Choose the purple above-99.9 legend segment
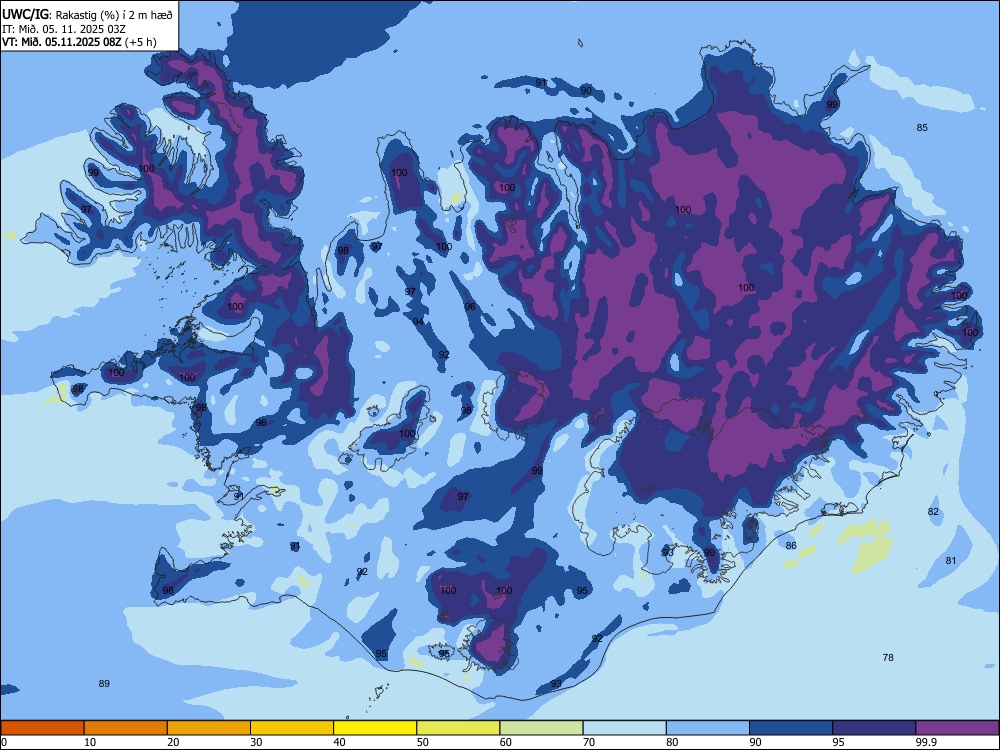The height and width of the screenshot is (750, 1000). (957, 728)
